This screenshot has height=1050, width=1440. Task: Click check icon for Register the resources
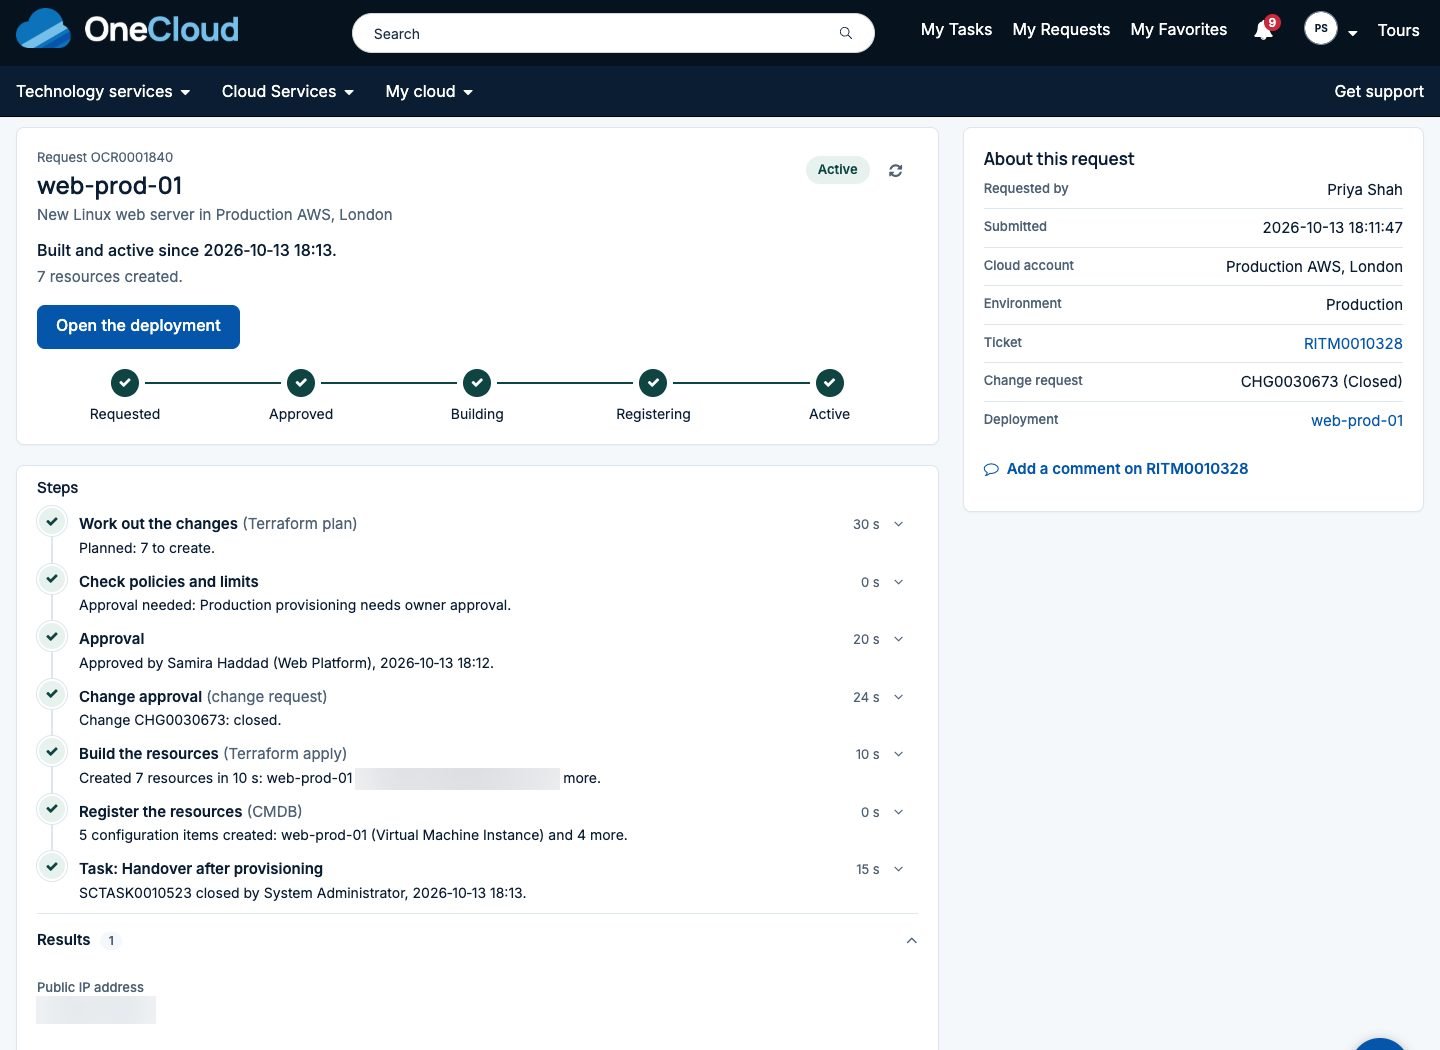pos(52,809)
